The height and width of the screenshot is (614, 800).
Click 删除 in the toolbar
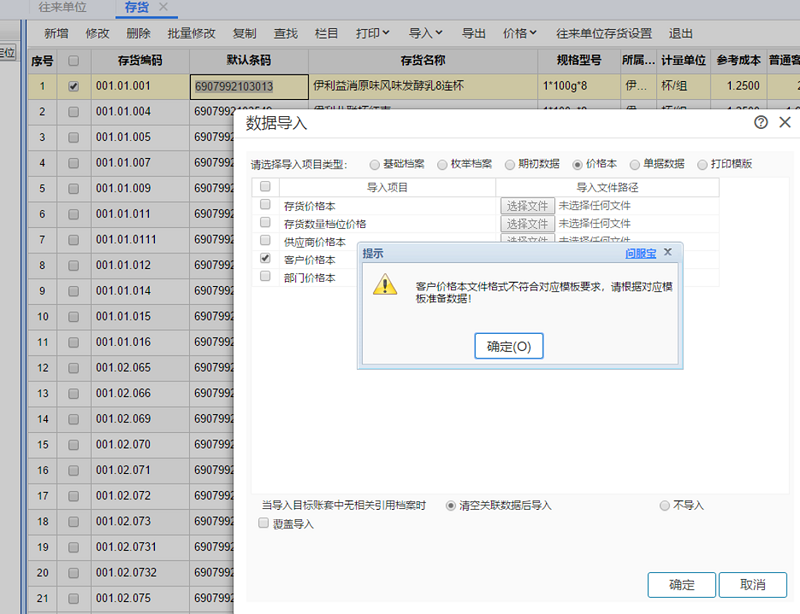click(x=138, y=34)
